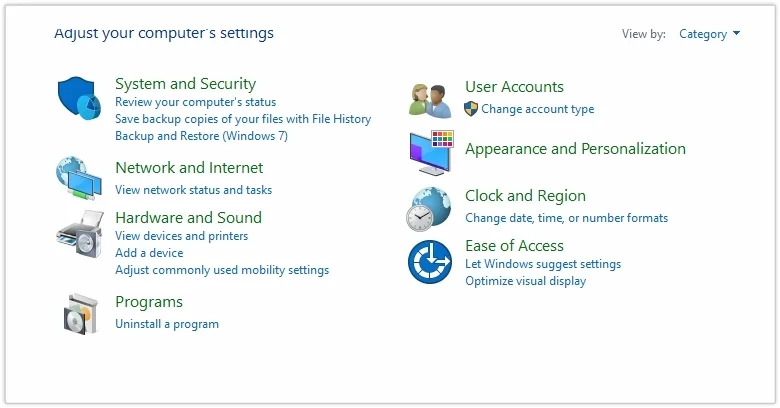Open the Optimize visual display link
The height and width of the screenshot is (408, 780).
click(525, 281)
